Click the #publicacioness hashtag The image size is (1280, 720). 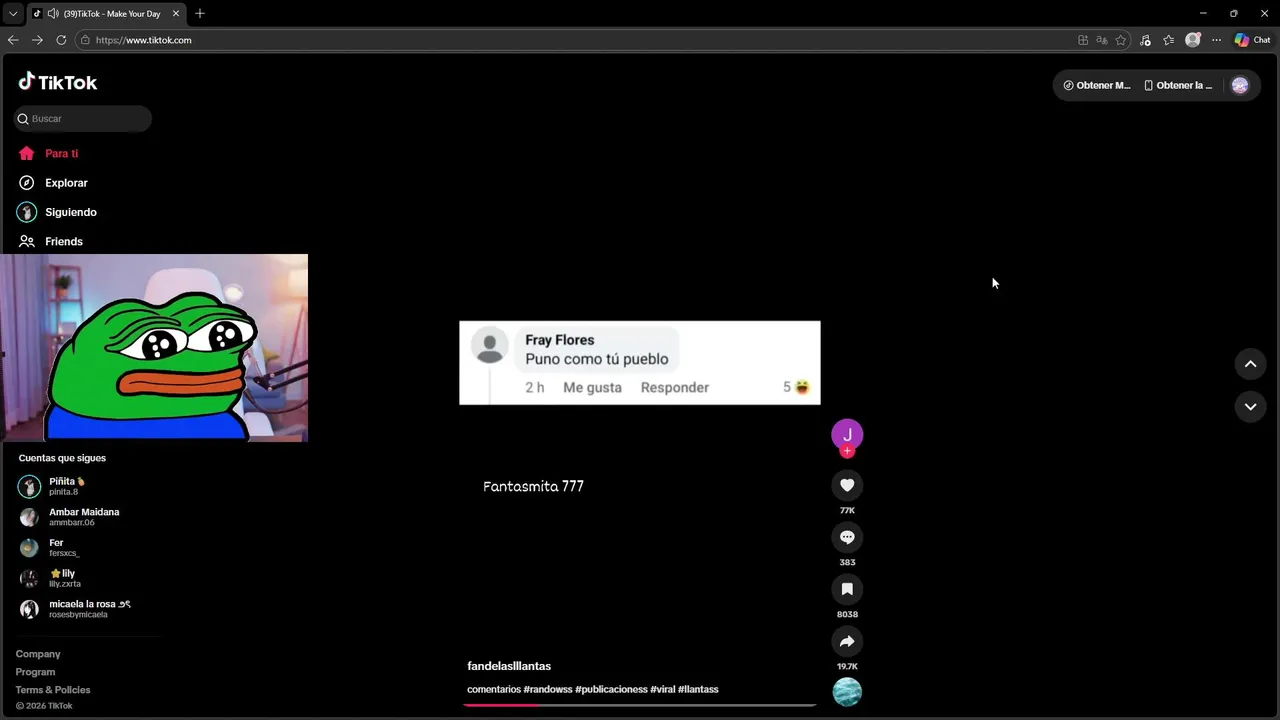611,689
